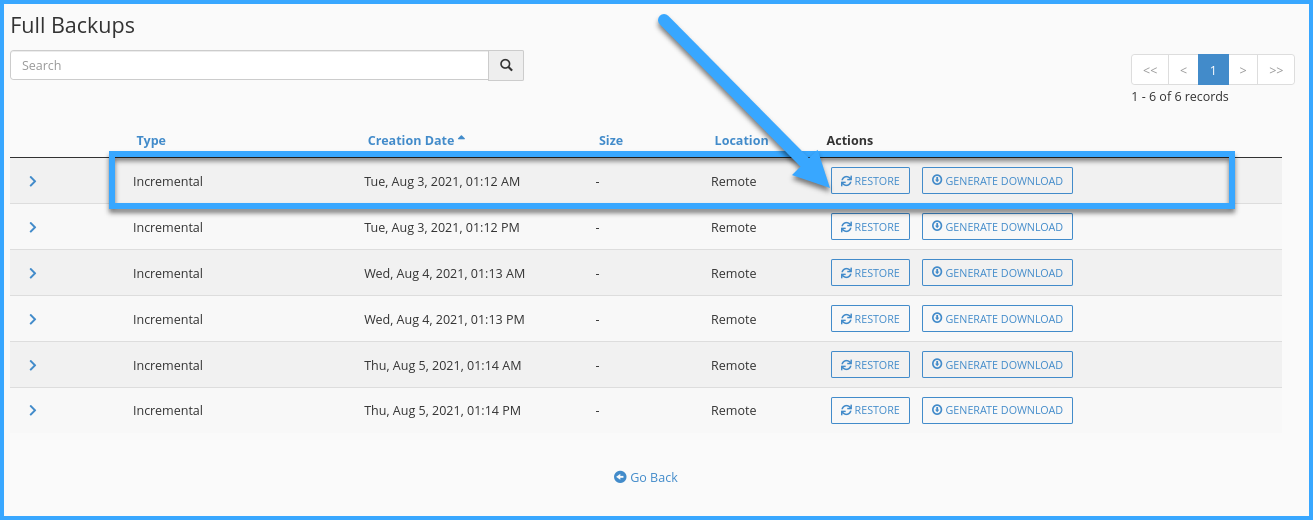The image size is (1313, 520).
Task: Generate download for Aug 3 01:12 PM backup
Action: tap(997, 227)
